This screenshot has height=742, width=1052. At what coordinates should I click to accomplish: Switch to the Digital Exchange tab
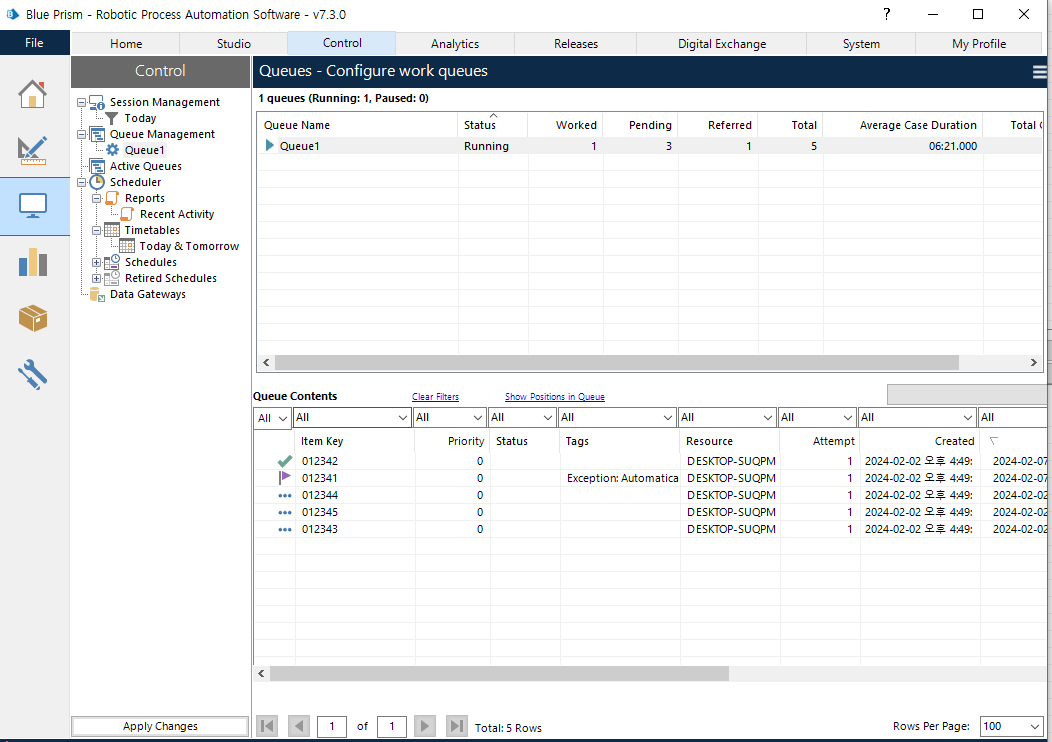point(722,44)
